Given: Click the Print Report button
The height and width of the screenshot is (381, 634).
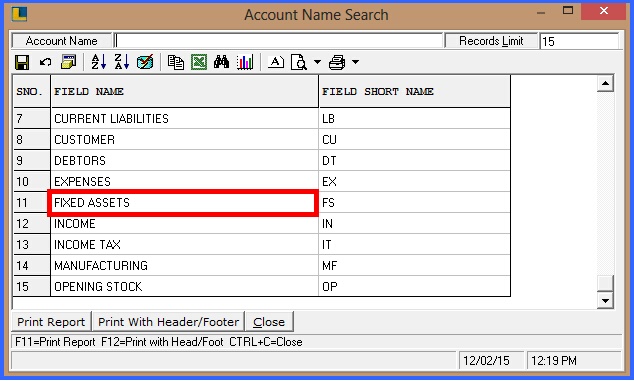Looking at the screenshot, I should click(51, 322).
